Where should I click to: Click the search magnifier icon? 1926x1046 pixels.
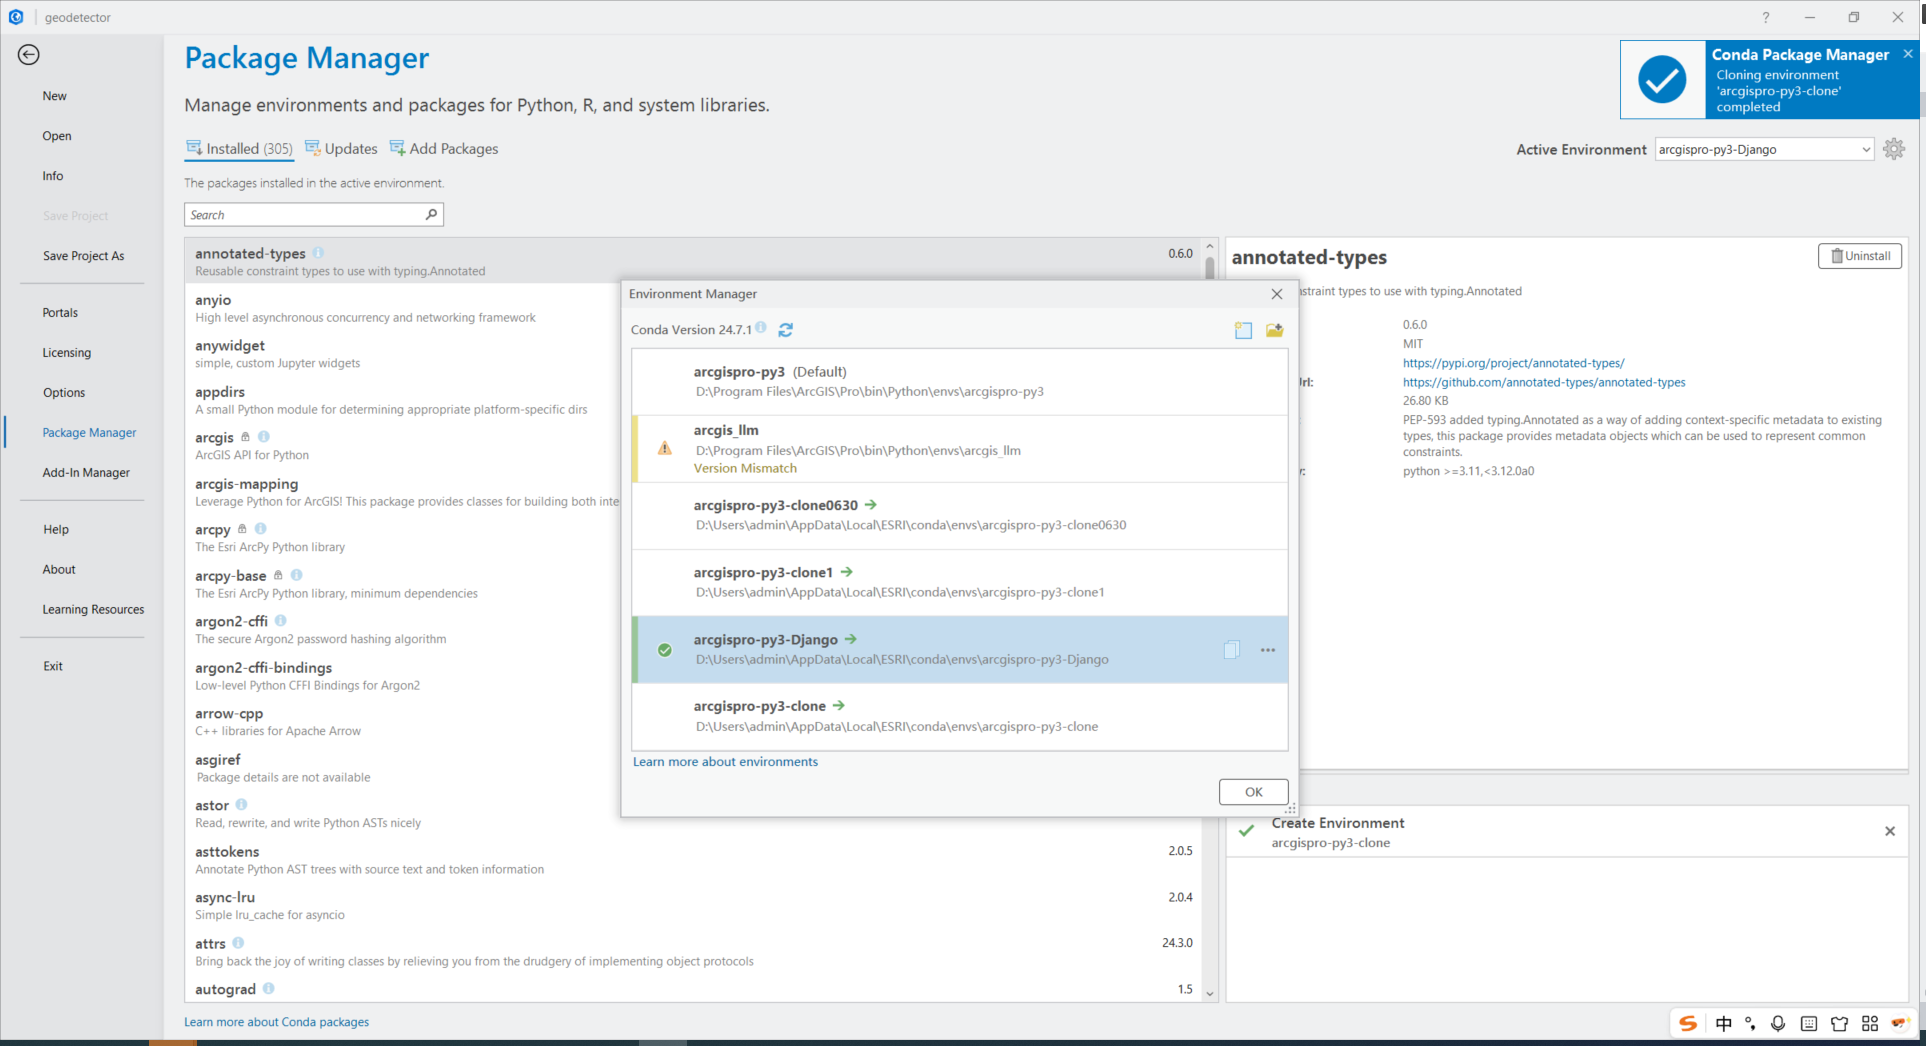coord(431,214)
